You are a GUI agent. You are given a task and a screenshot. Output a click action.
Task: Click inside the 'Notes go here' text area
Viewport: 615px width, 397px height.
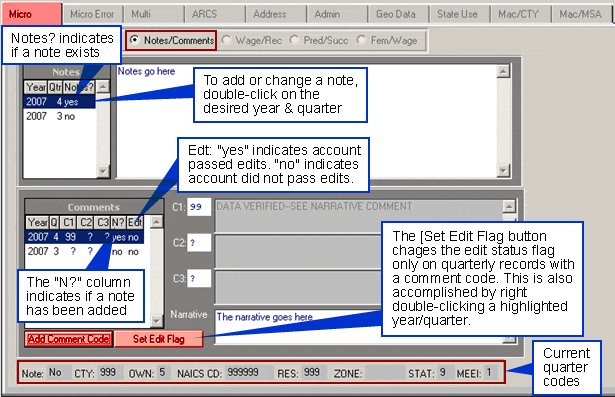pyautogui.click(x=307, y=121)
